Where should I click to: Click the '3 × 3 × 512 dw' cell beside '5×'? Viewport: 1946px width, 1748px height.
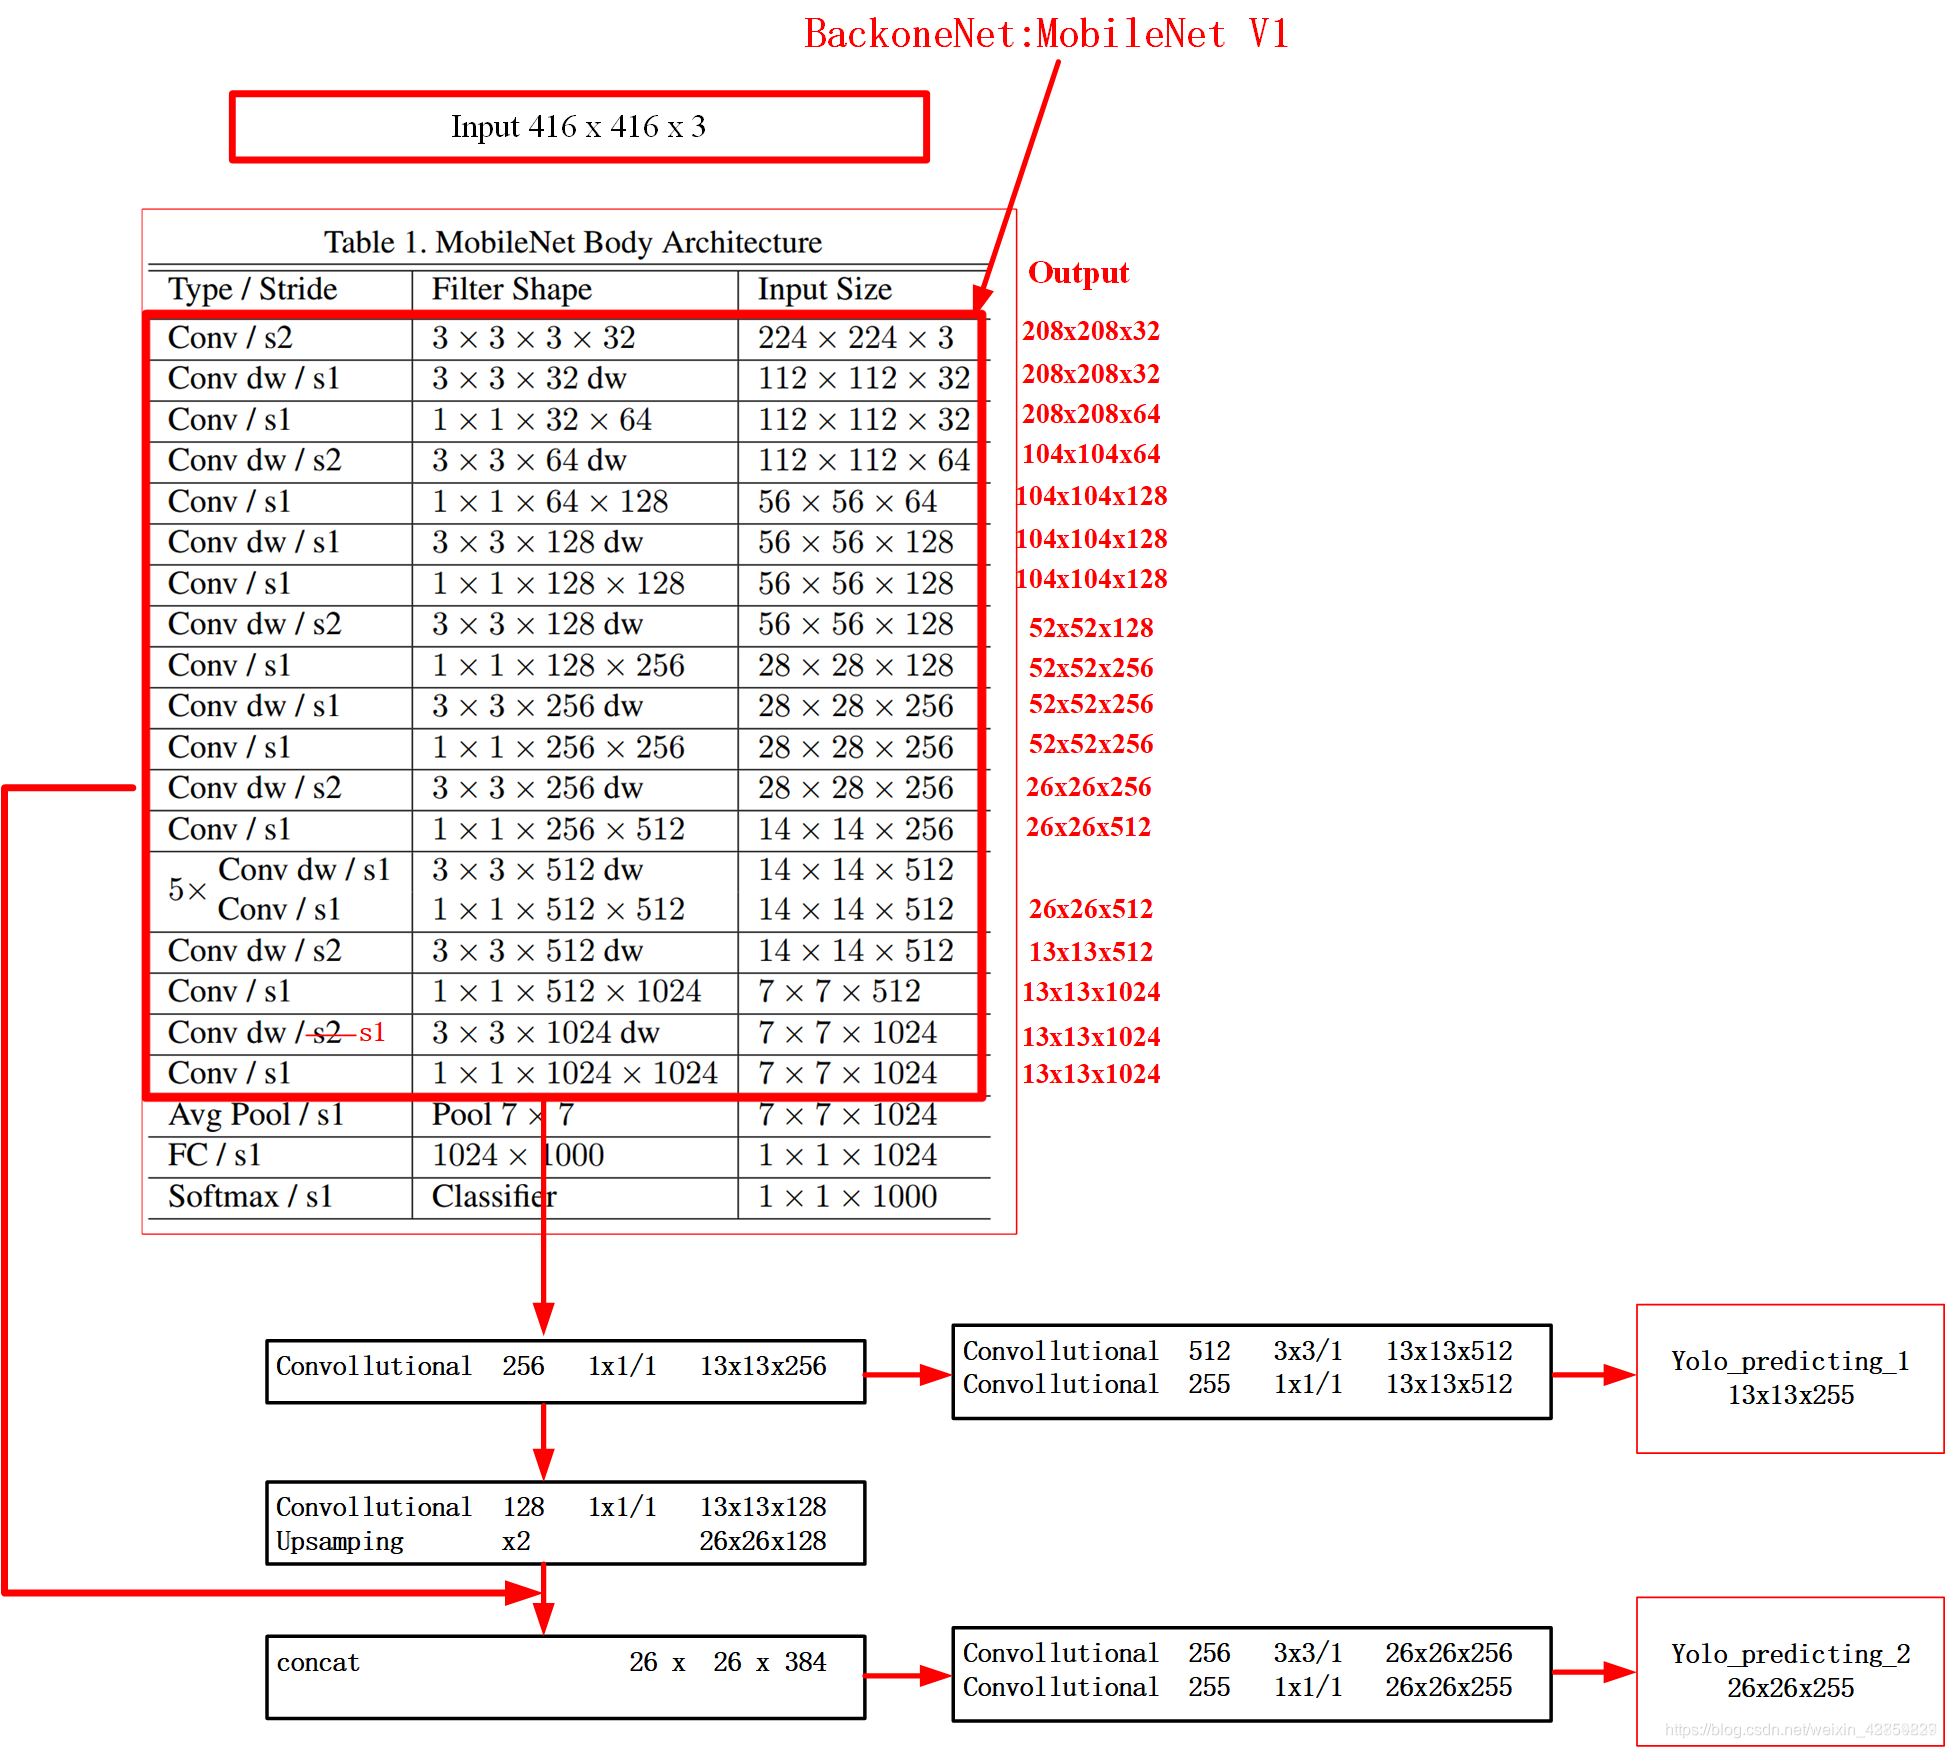pyautogui.click(x=537, y=870)
